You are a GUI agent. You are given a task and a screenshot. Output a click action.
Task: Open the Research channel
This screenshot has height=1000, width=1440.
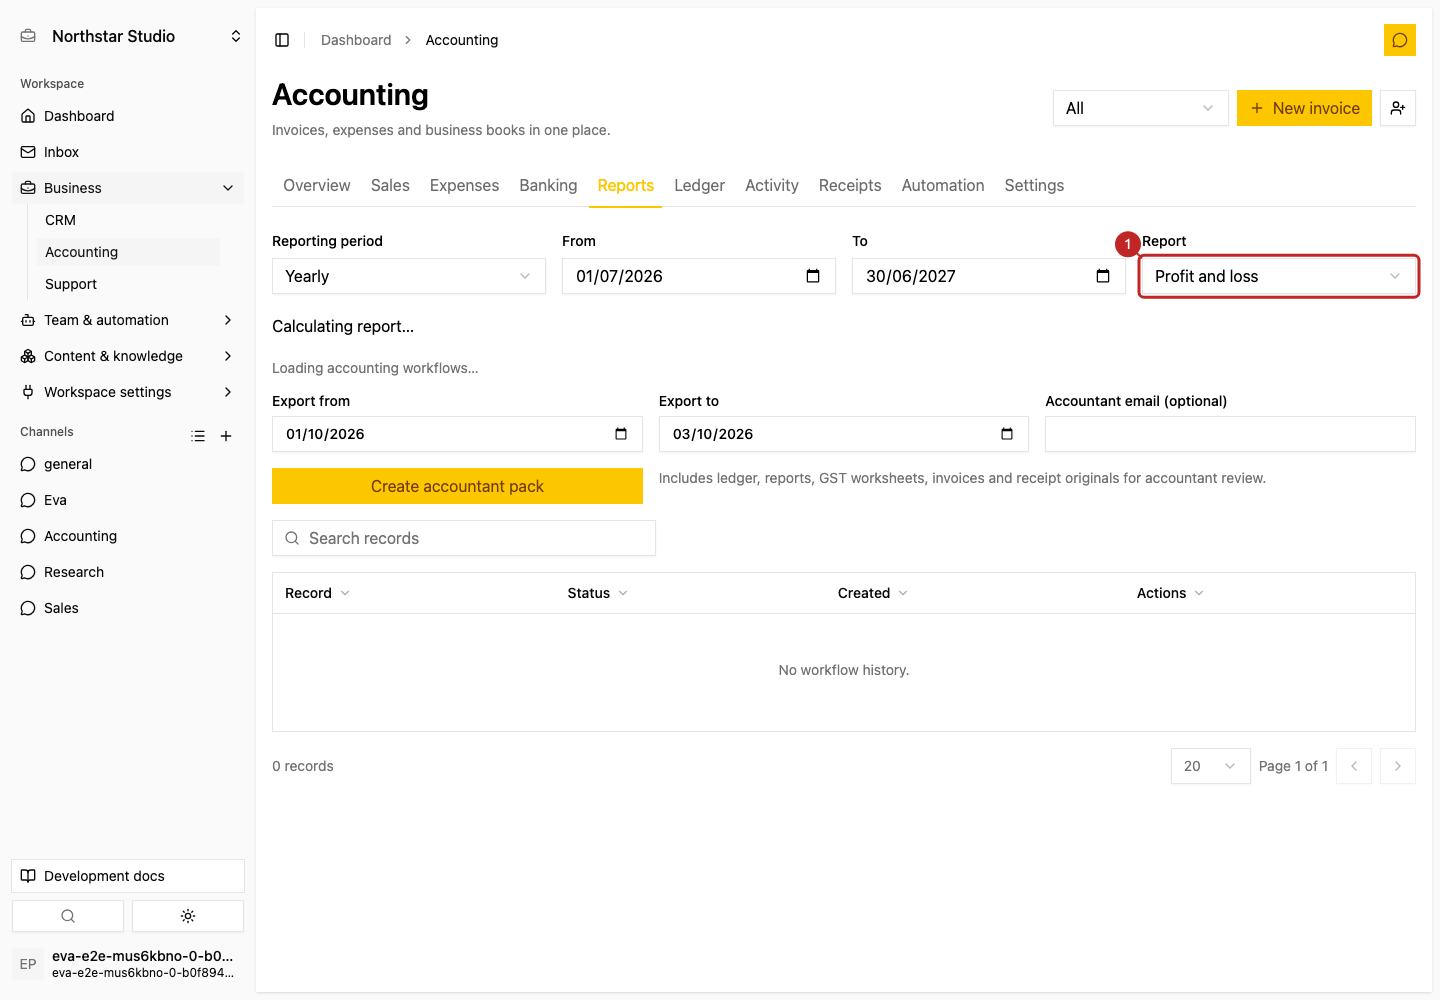[x=128, y=572]
